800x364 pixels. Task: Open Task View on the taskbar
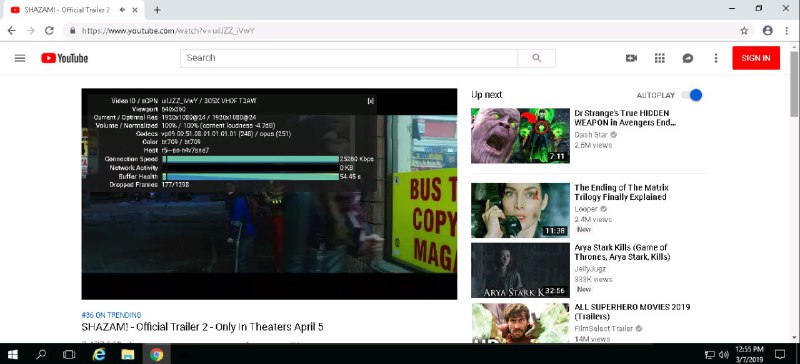tap(69, 354)
